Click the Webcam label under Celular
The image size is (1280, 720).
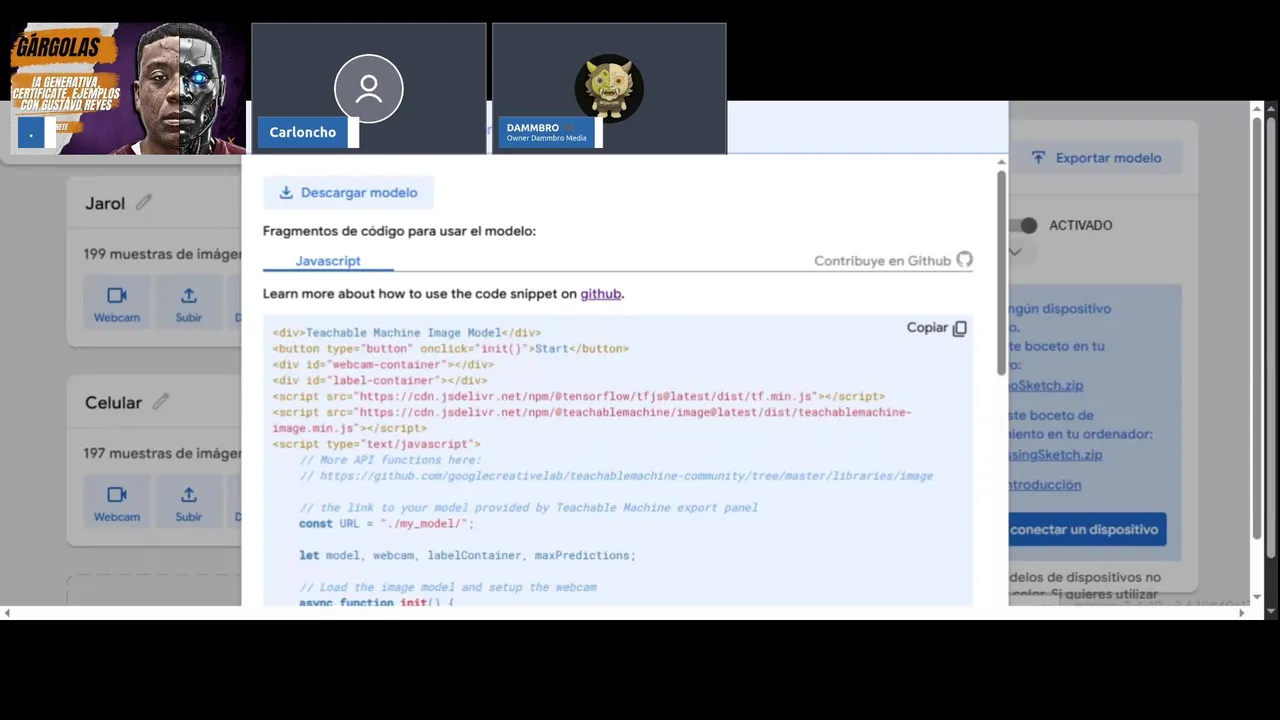point(117,517)
